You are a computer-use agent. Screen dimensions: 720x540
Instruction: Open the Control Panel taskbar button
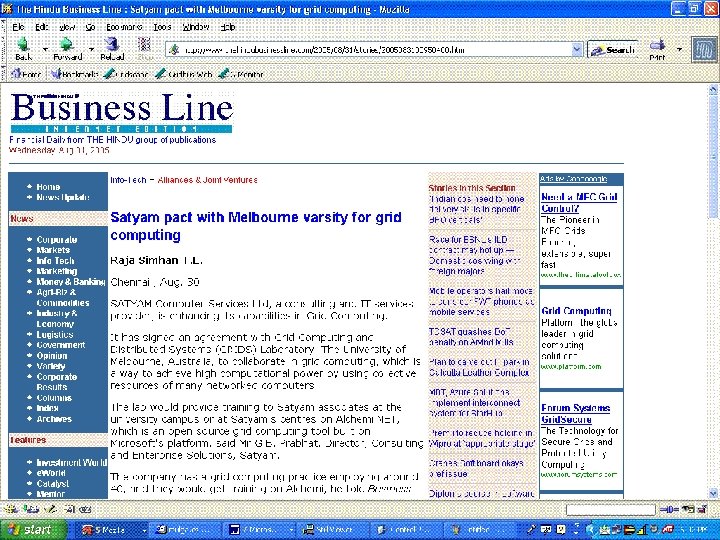click(x=404, y=530)
